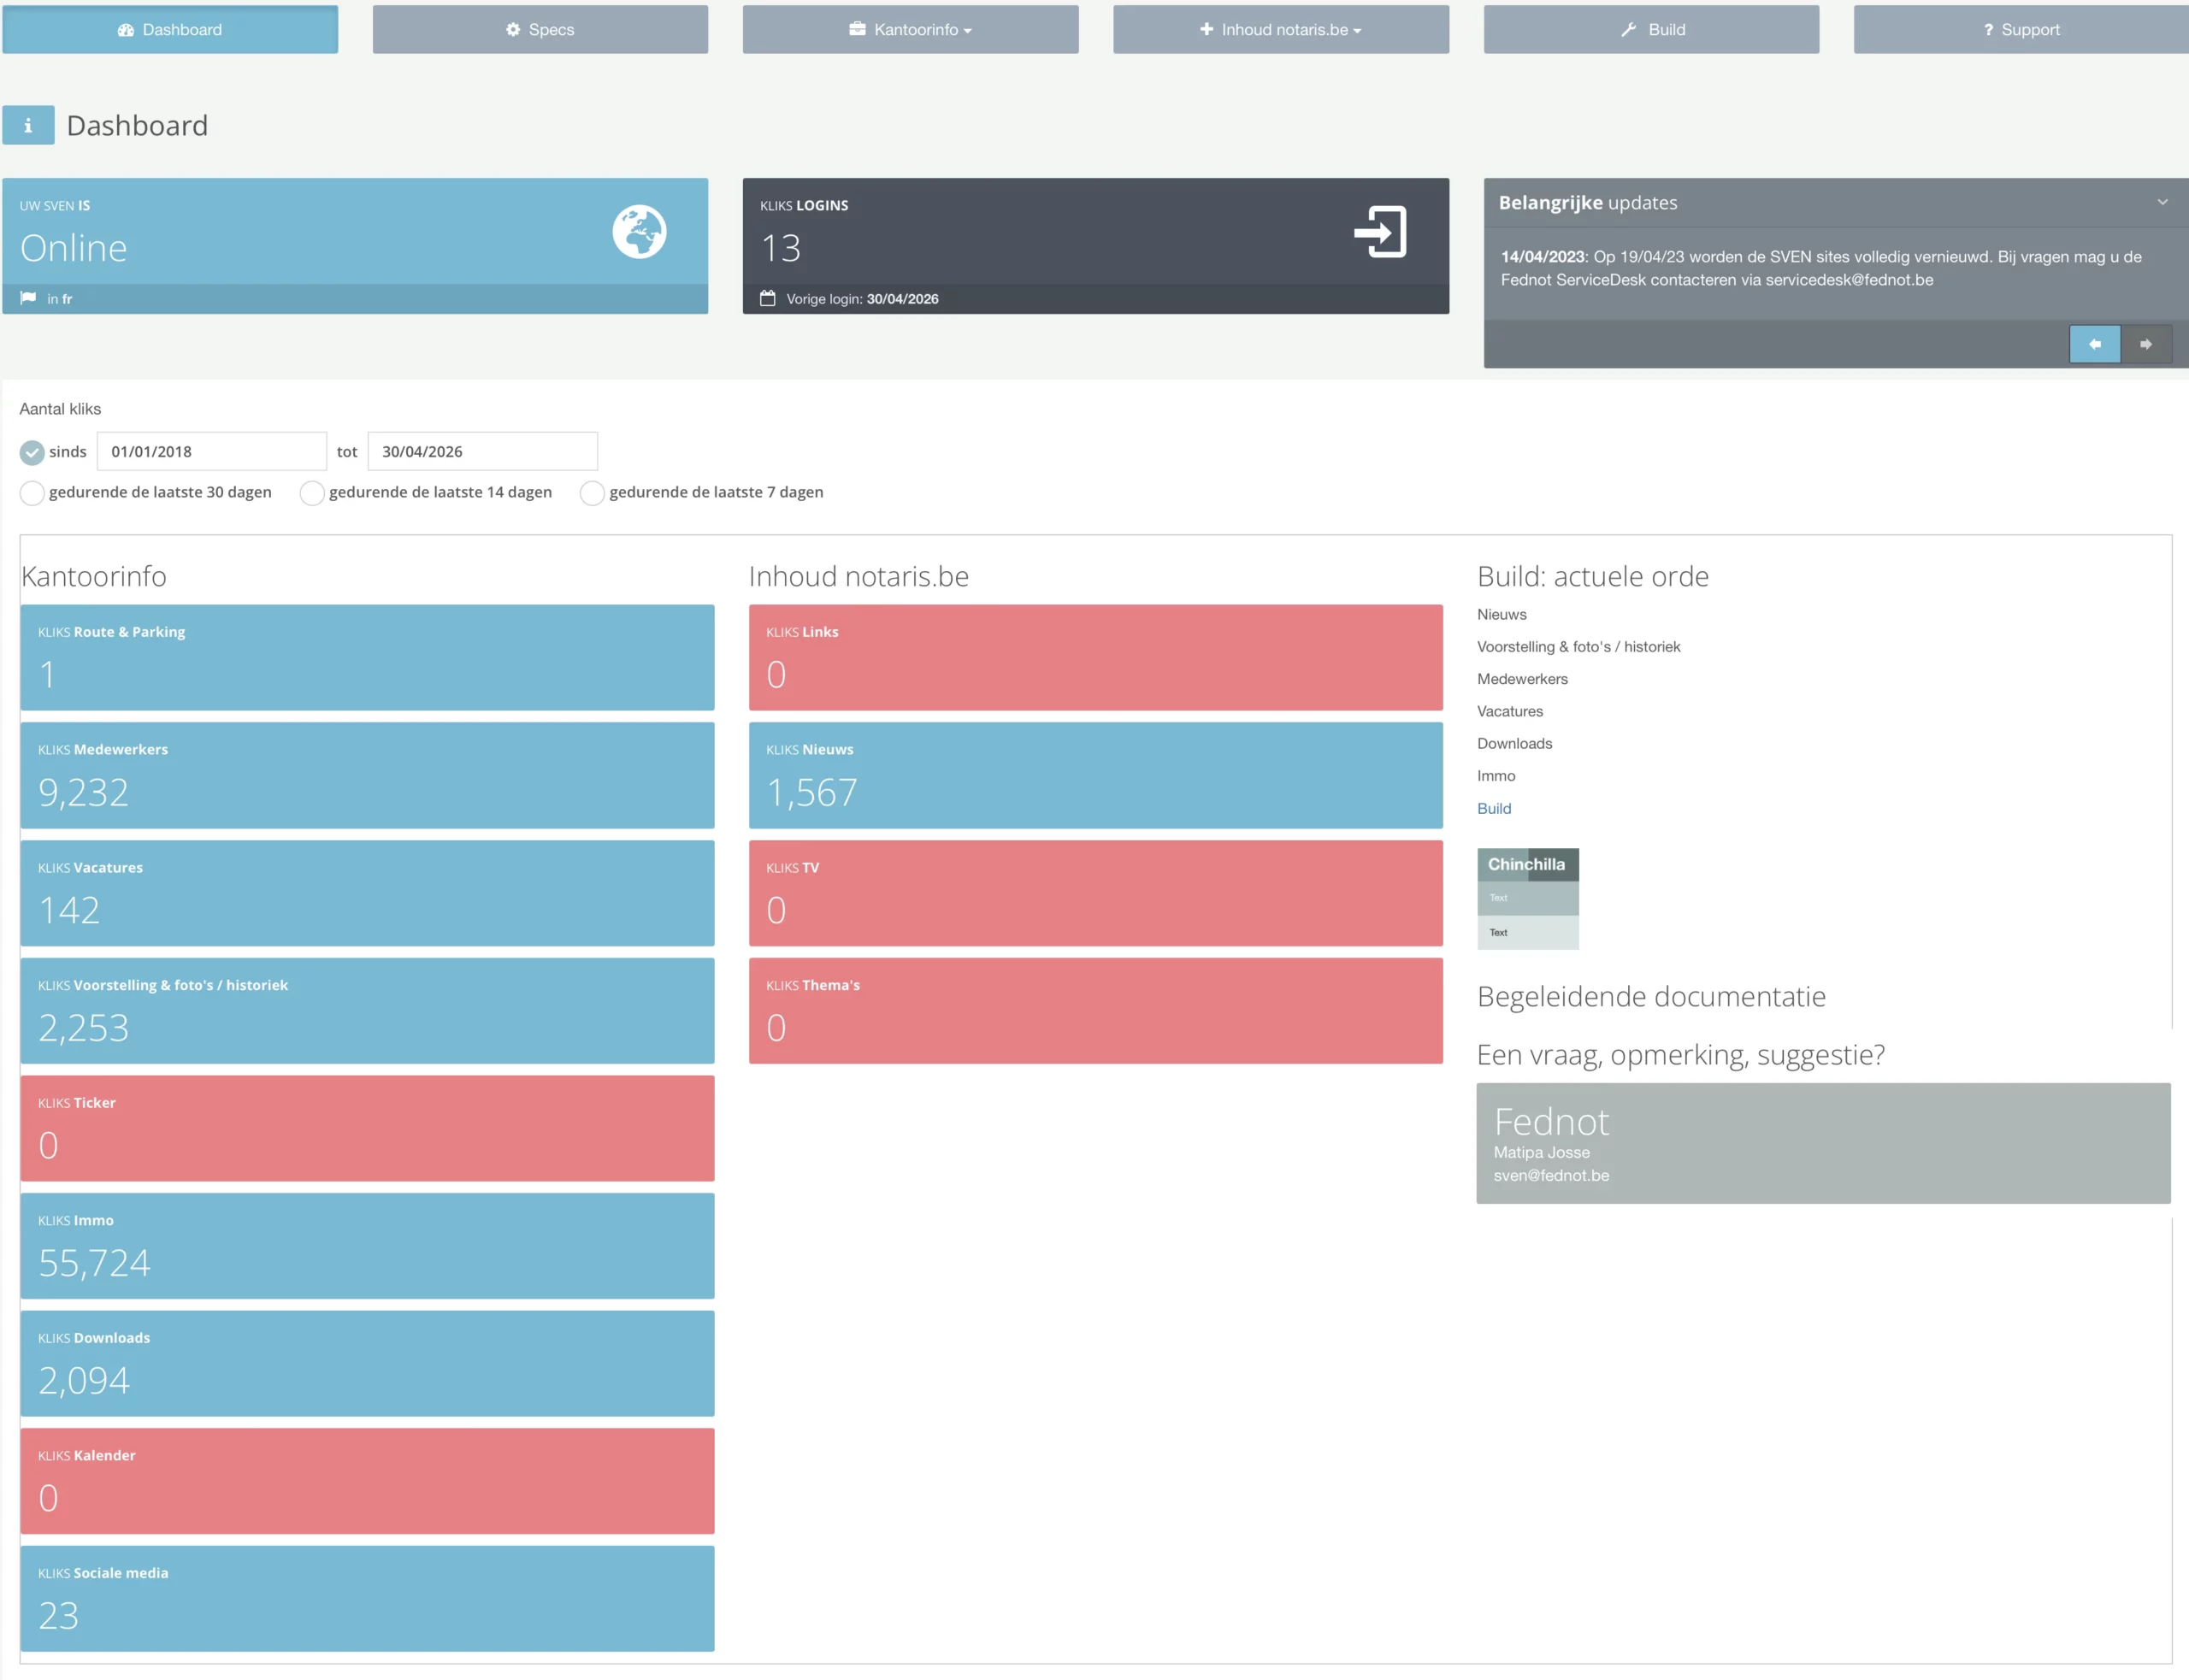
Task: Click sven@fednot.be email on Fednot card
Action: 1551,1175
